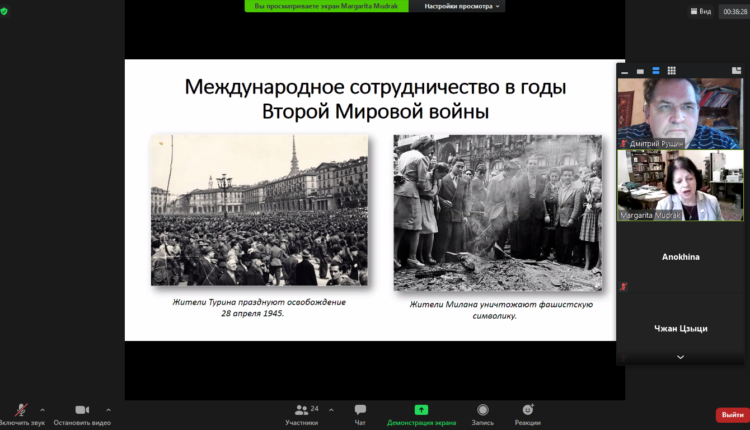Click the side-by-side mode icon in the video panel
The image size is (750, 430).
click(x=736, y=71)
